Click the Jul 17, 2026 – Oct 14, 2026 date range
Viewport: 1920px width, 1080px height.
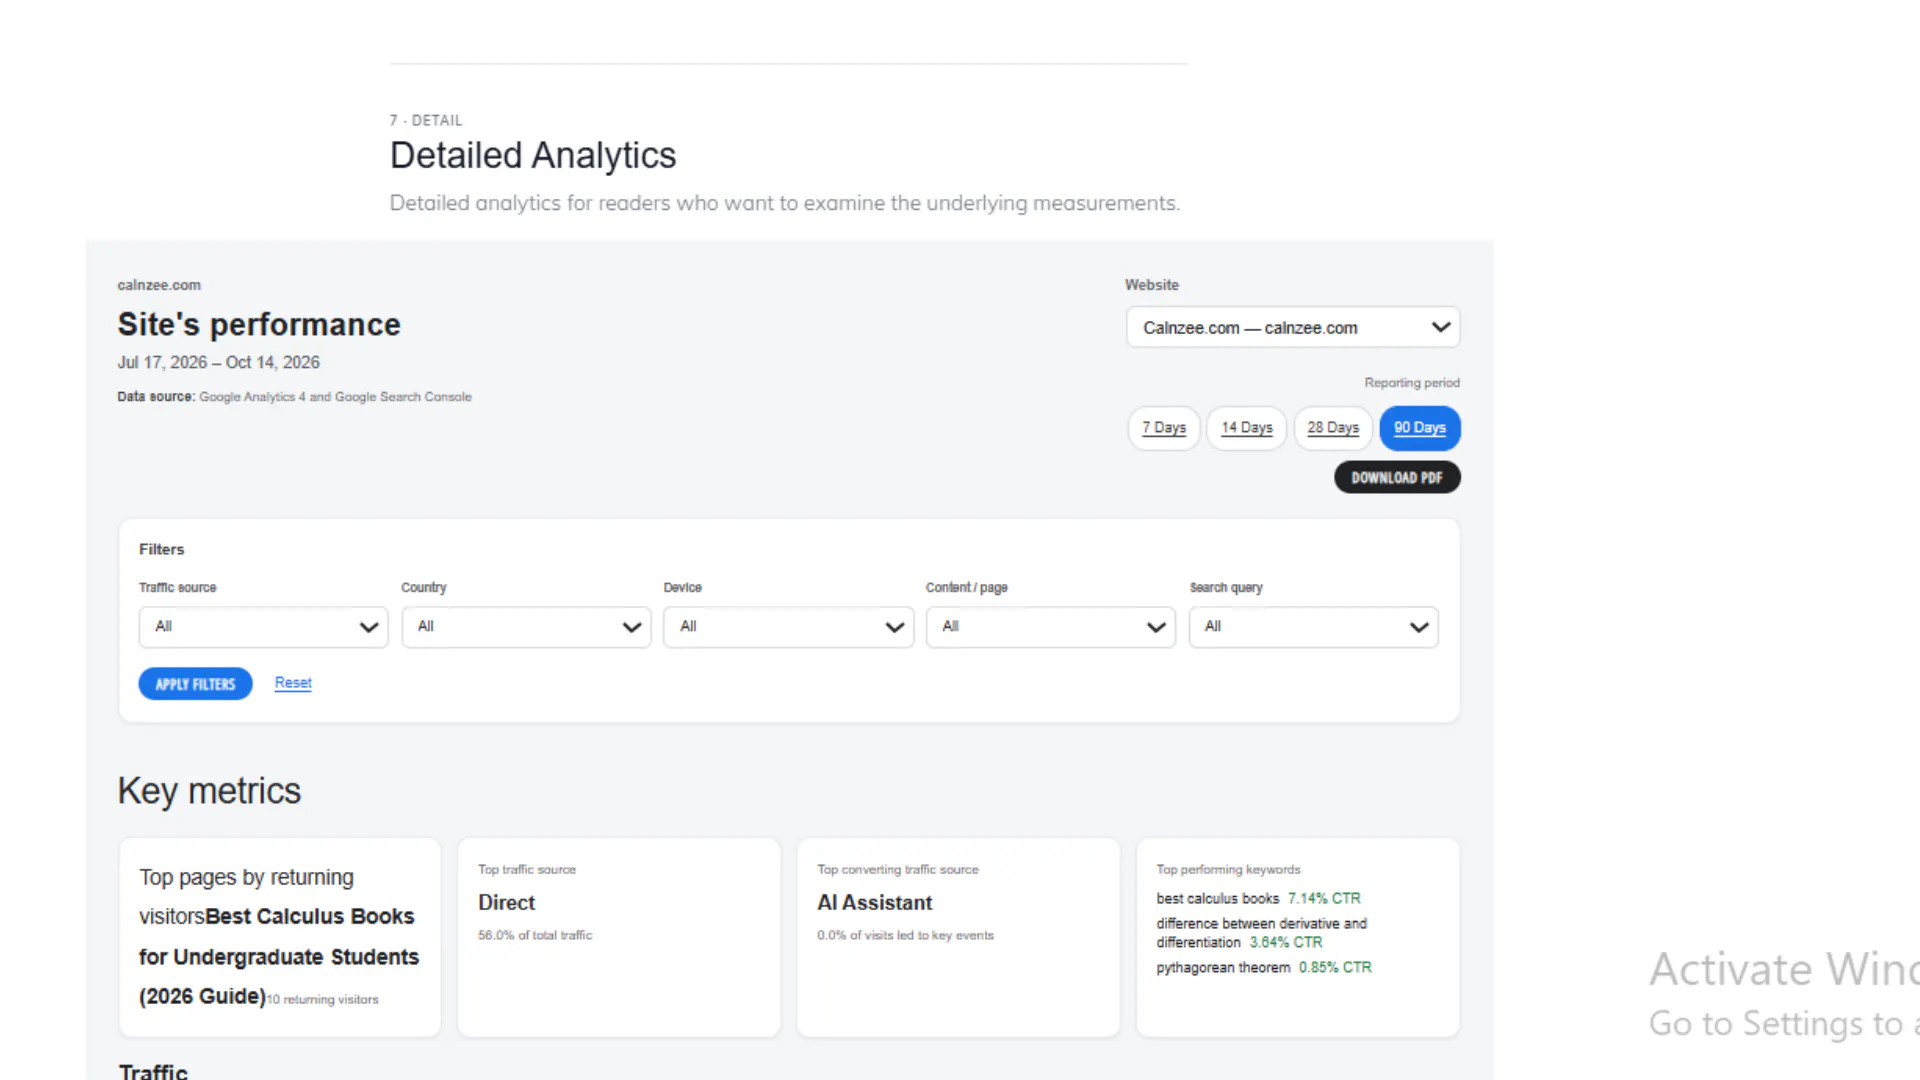(x=218, y=362)
